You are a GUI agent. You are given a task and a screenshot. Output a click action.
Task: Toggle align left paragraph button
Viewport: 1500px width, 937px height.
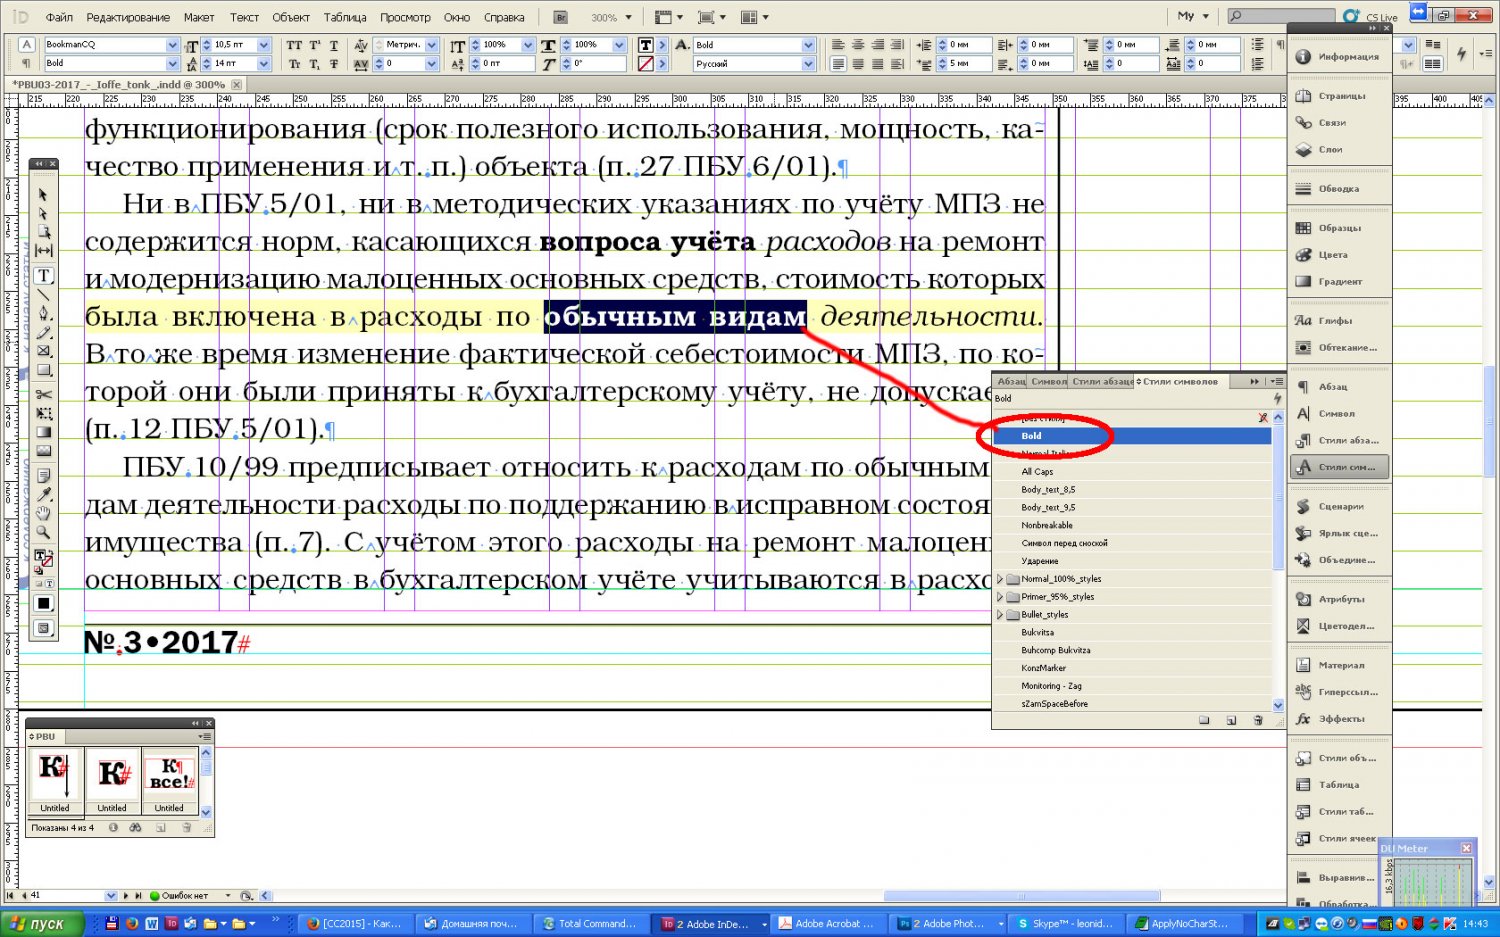(x=839, y=45)
